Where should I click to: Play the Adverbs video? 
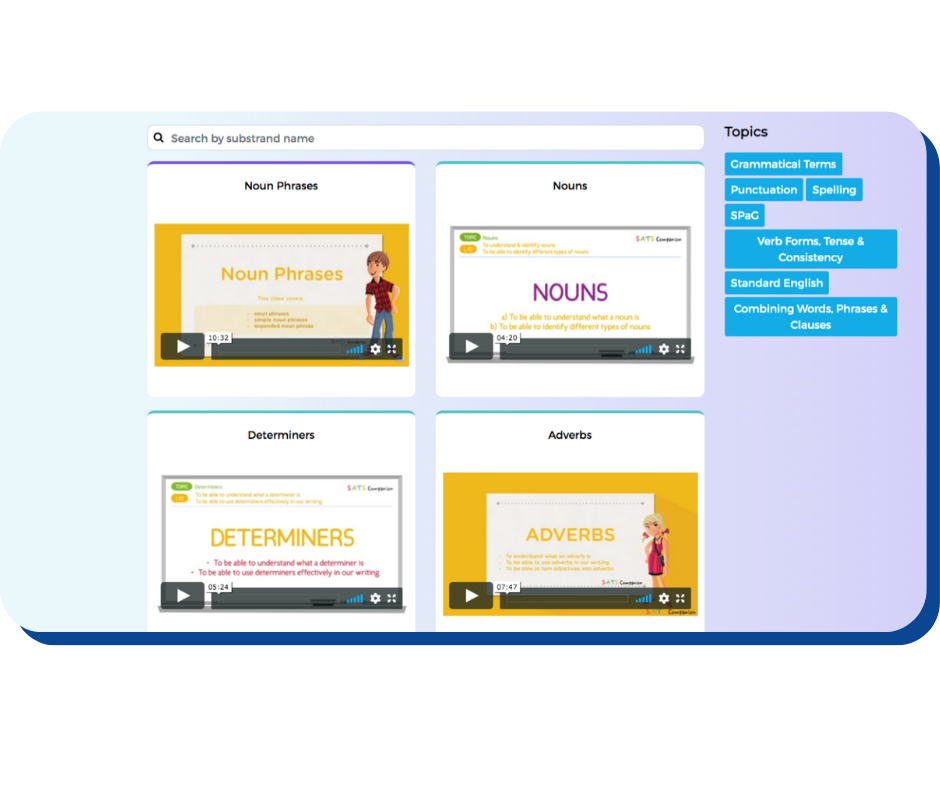[471, 596]
